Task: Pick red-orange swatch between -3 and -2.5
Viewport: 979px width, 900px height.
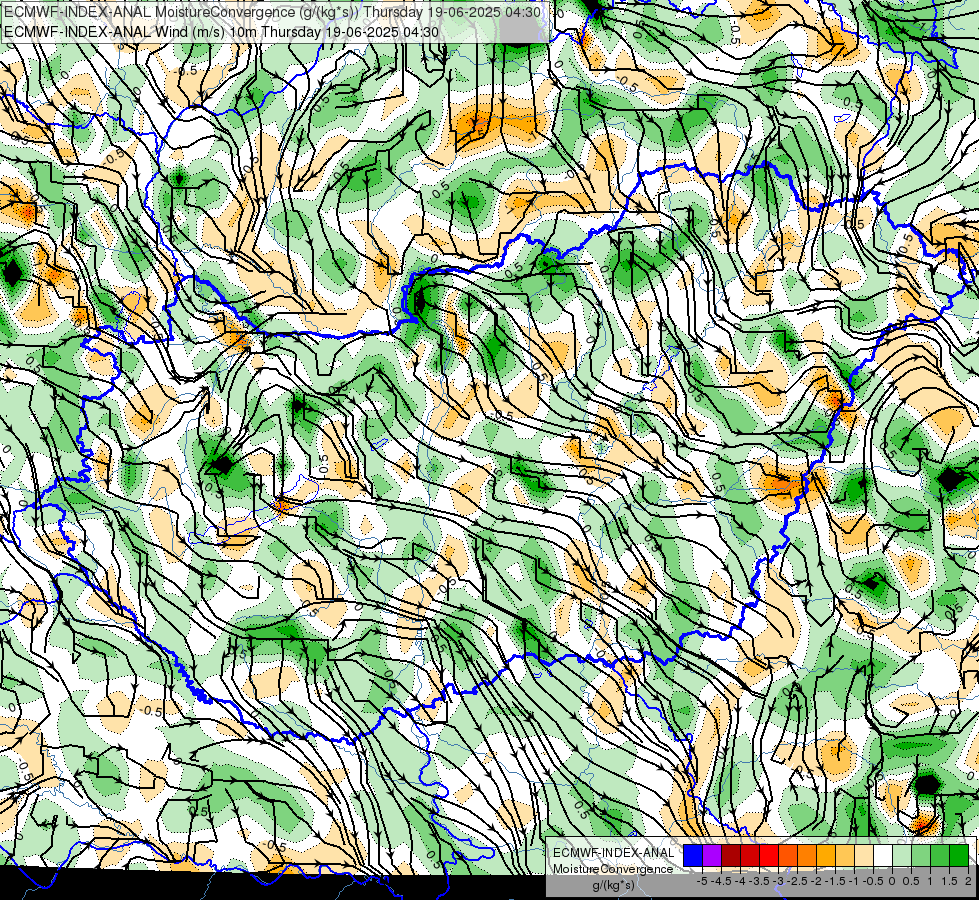Action: coord(788,855)
